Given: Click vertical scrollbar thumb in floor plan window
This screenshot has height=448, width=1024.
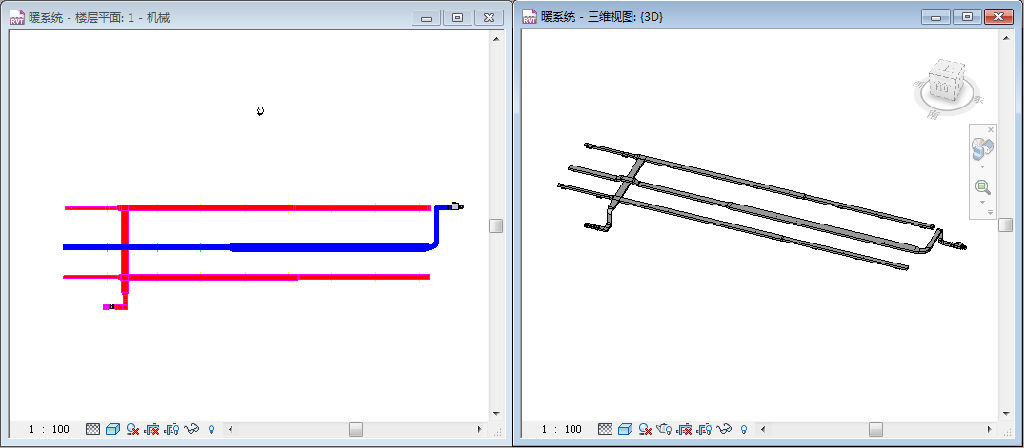Looking at the screenshot, I should [496, 225].
